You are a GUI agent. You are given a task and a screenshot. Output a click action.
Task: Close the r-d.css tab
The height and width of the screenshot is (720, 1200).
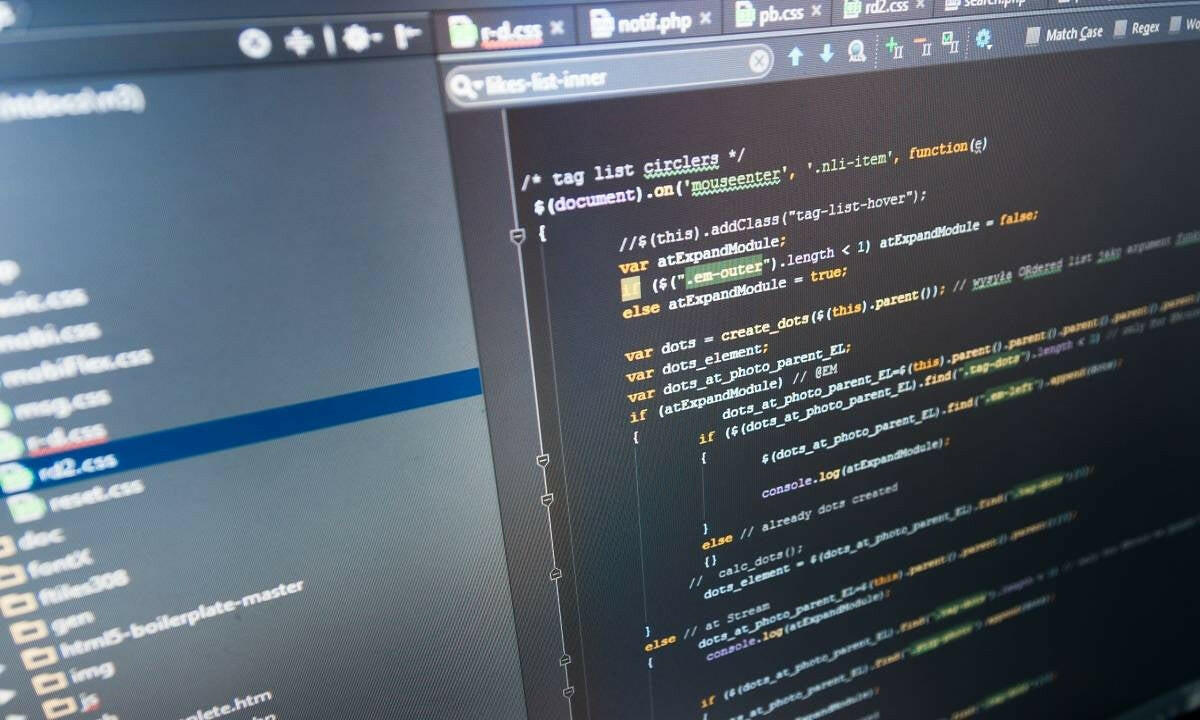[x=557, y=28]
